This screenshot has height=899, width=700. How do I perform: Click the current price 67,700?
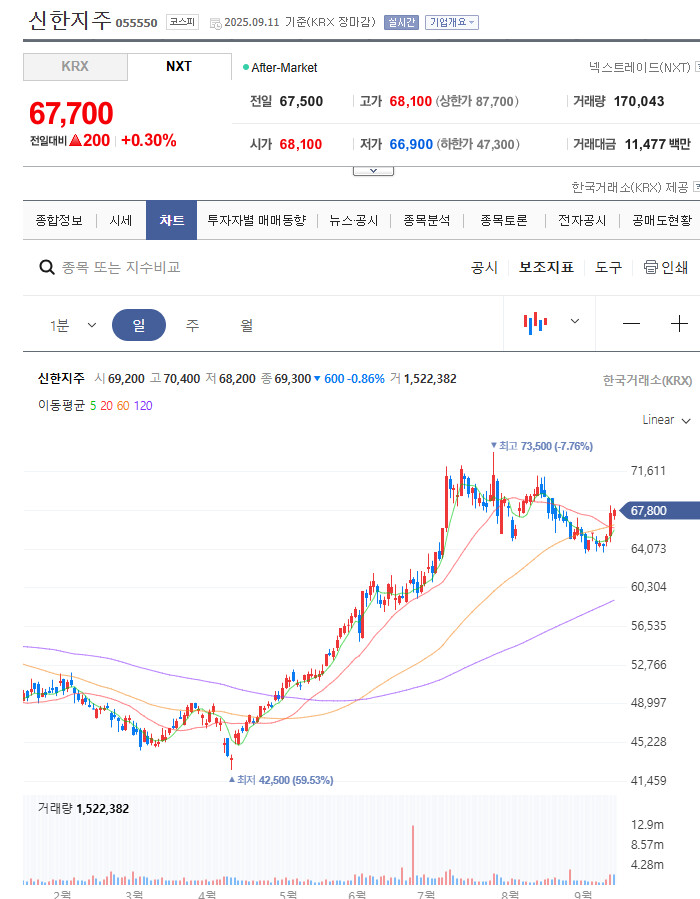(x=71, y=114)
